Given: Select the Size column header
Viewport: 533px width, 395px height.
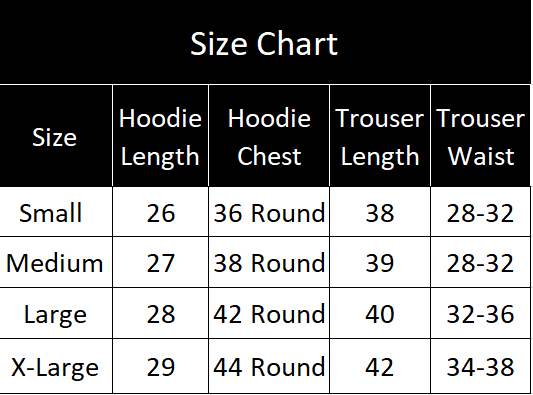Looking at the screenshot, I should click(x=56, y=136).
